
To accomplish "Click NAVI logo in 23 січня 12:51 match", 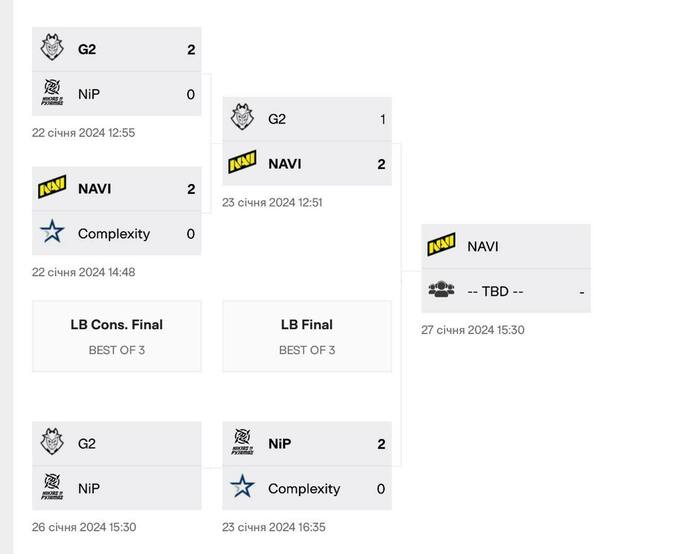I will pos(242,163).
